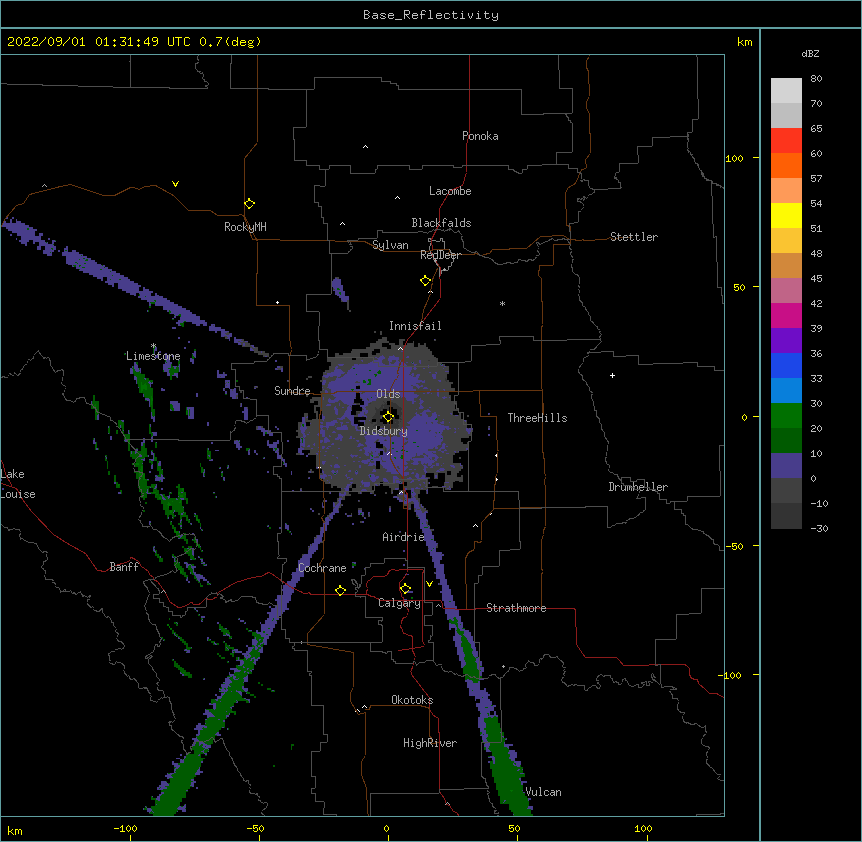Click the yellow V marker northwest of RockyMH
This screenshot has width=862, height=842.
point(175,184)
